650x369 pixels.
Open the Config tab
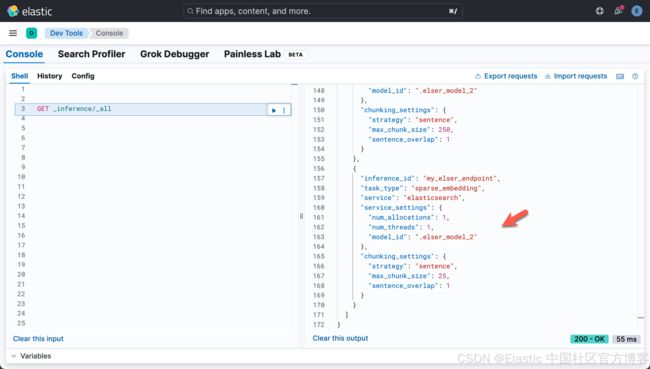(x=83, y=76)
